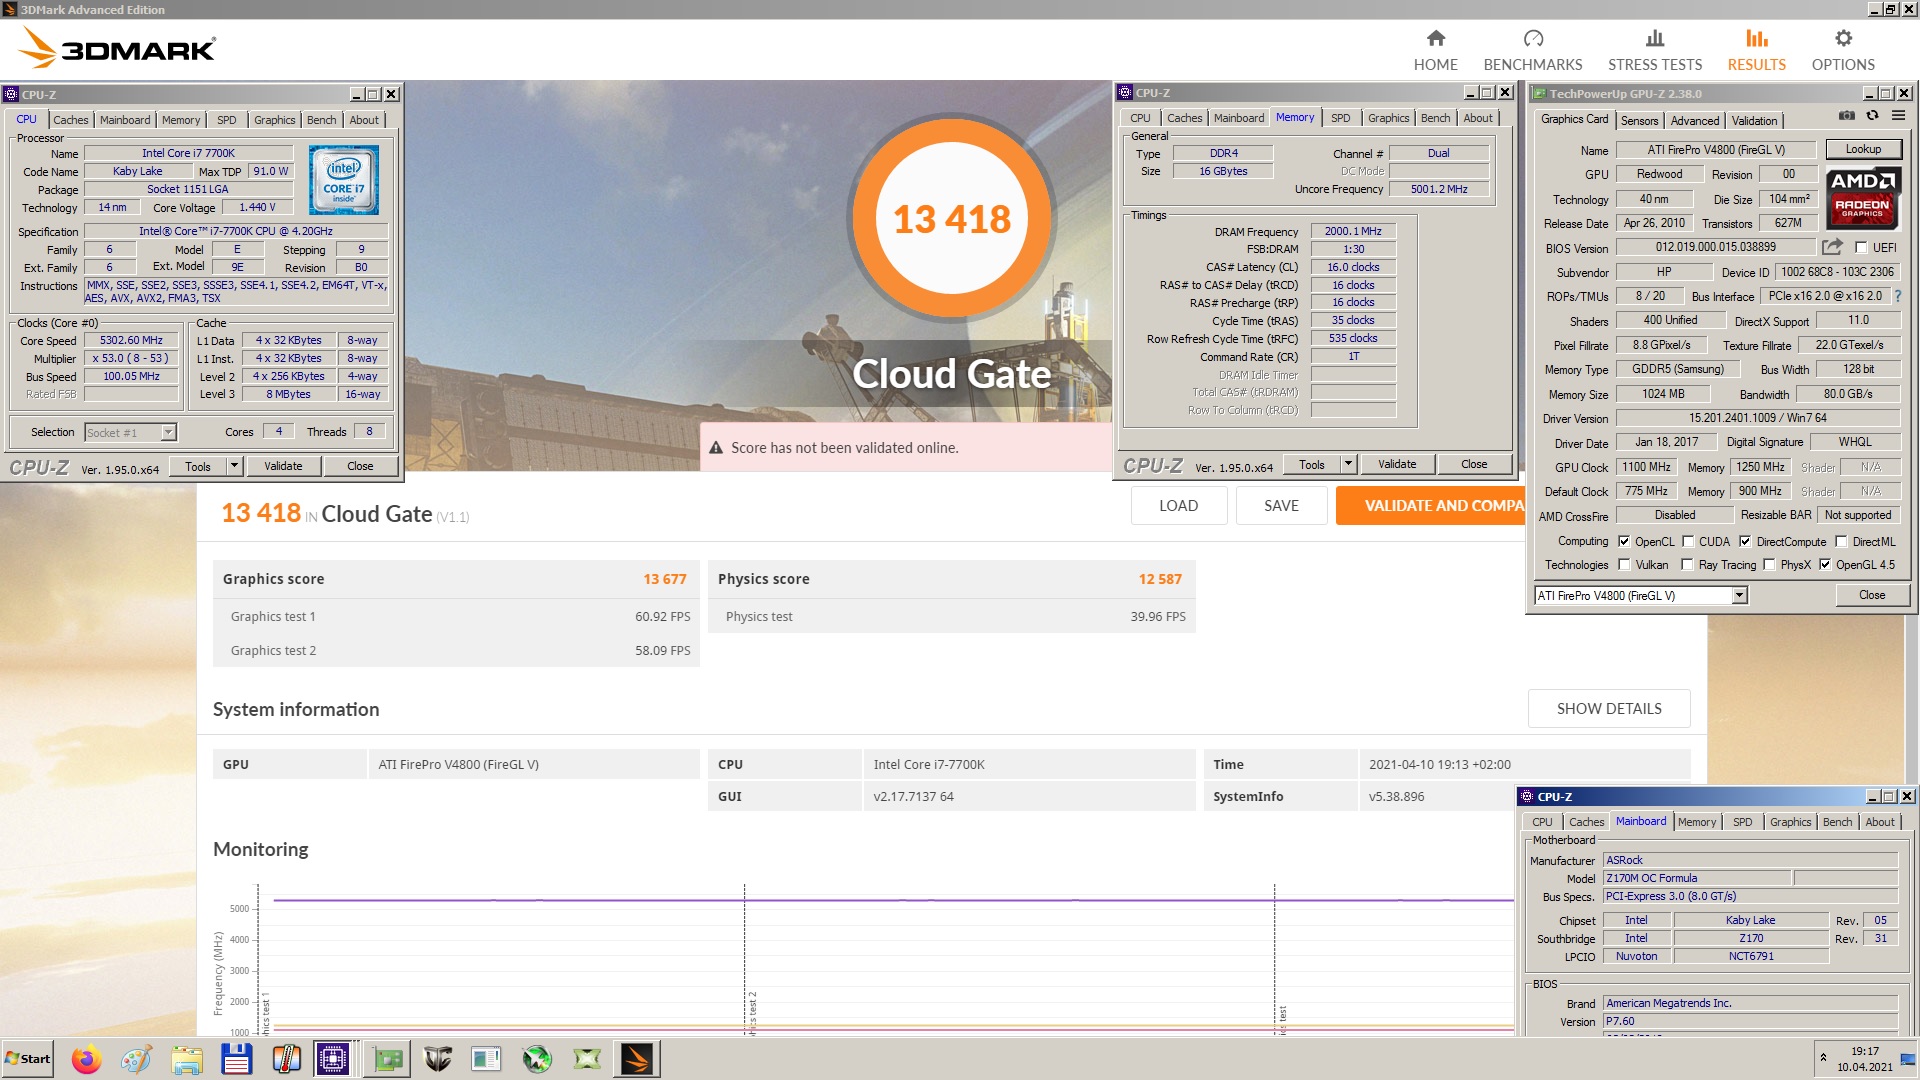Click the AMD Radeon Graphics logo
The width and height of the screenshot is (1920, 1080).
pos(1863,197)
